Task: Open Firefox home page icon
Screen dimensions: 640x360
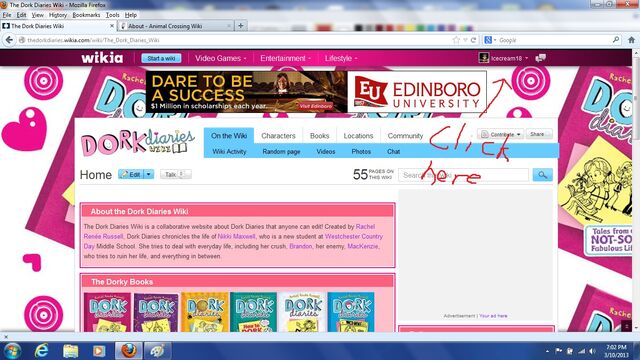Action: (631, 40)
